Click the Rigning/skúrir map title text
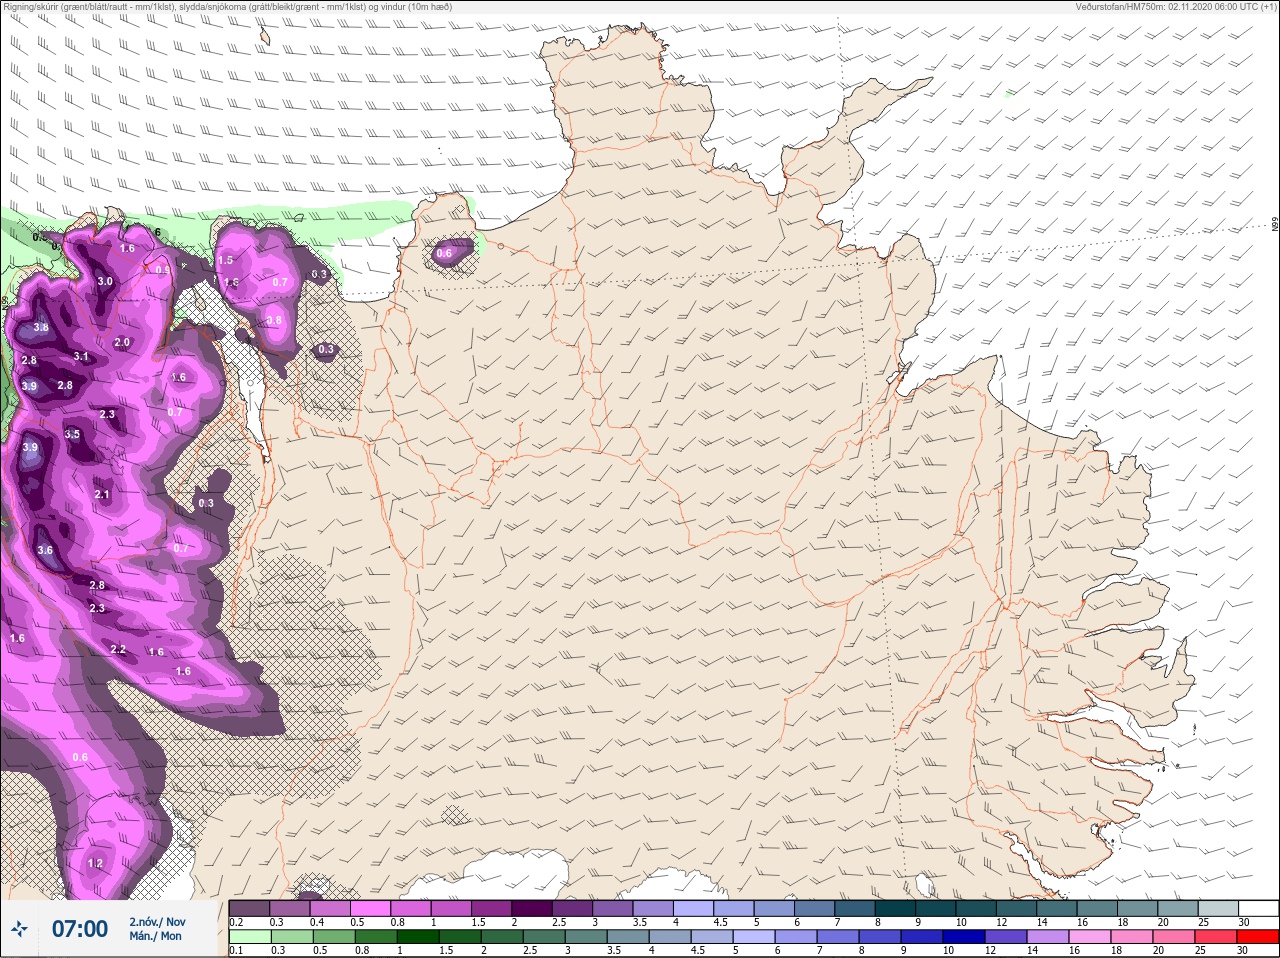Image resolution: width=1280 pixels, height=958 pixels. coord(228,6)
